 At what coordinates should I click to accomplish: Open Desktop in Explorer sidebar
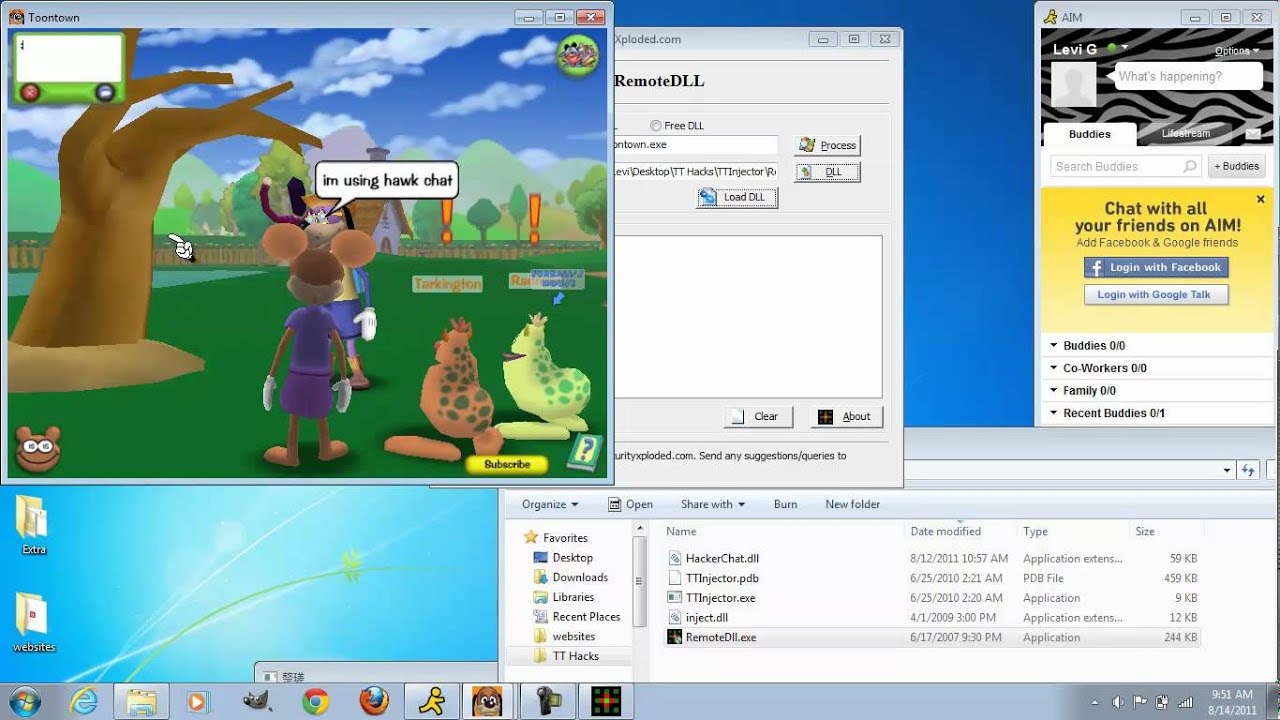tap(572, 558)
